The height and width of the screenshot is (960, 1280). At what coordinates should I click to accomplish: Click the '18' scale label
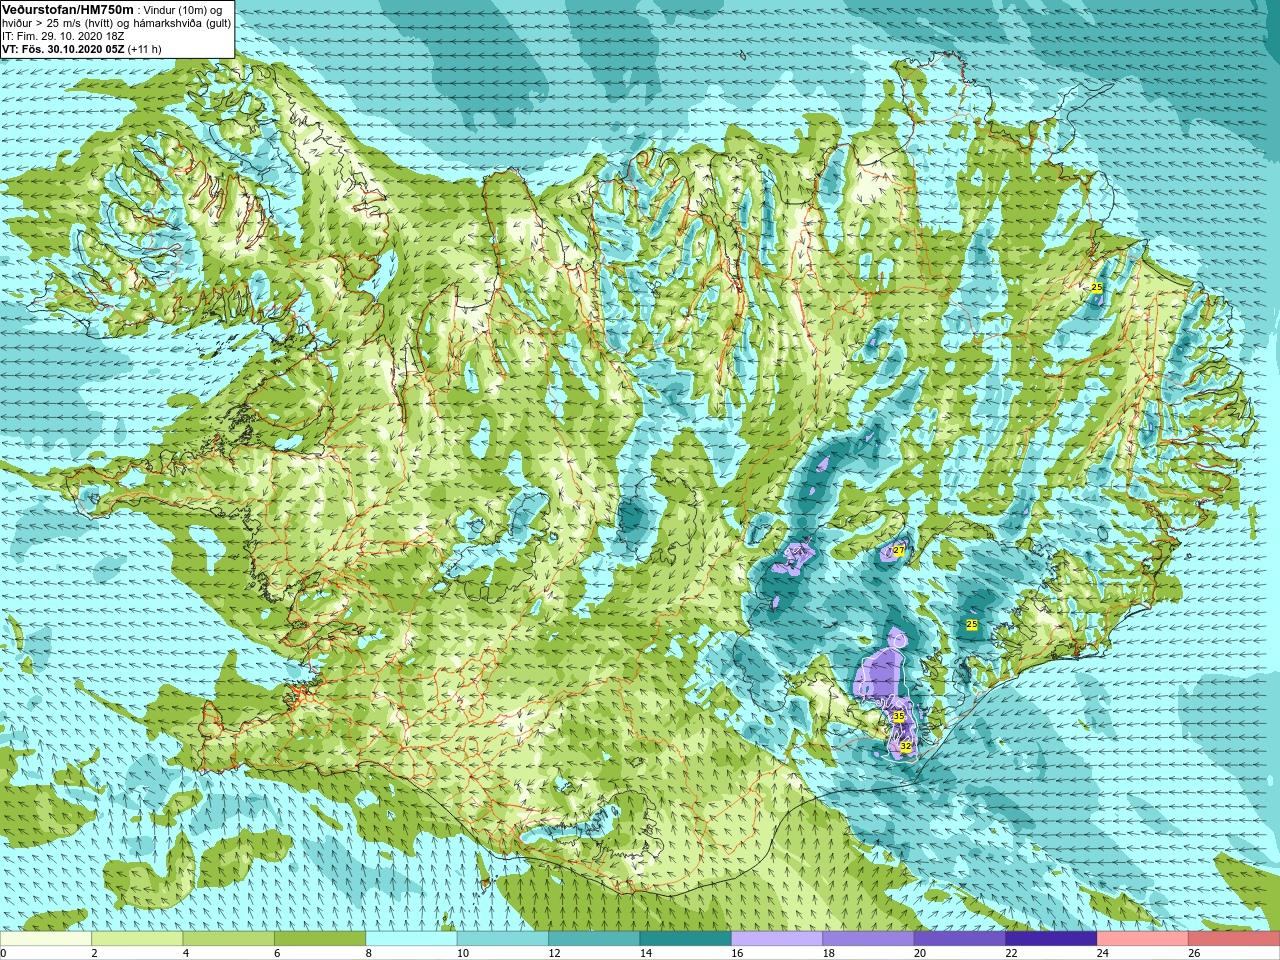click(x=828, y=953)
